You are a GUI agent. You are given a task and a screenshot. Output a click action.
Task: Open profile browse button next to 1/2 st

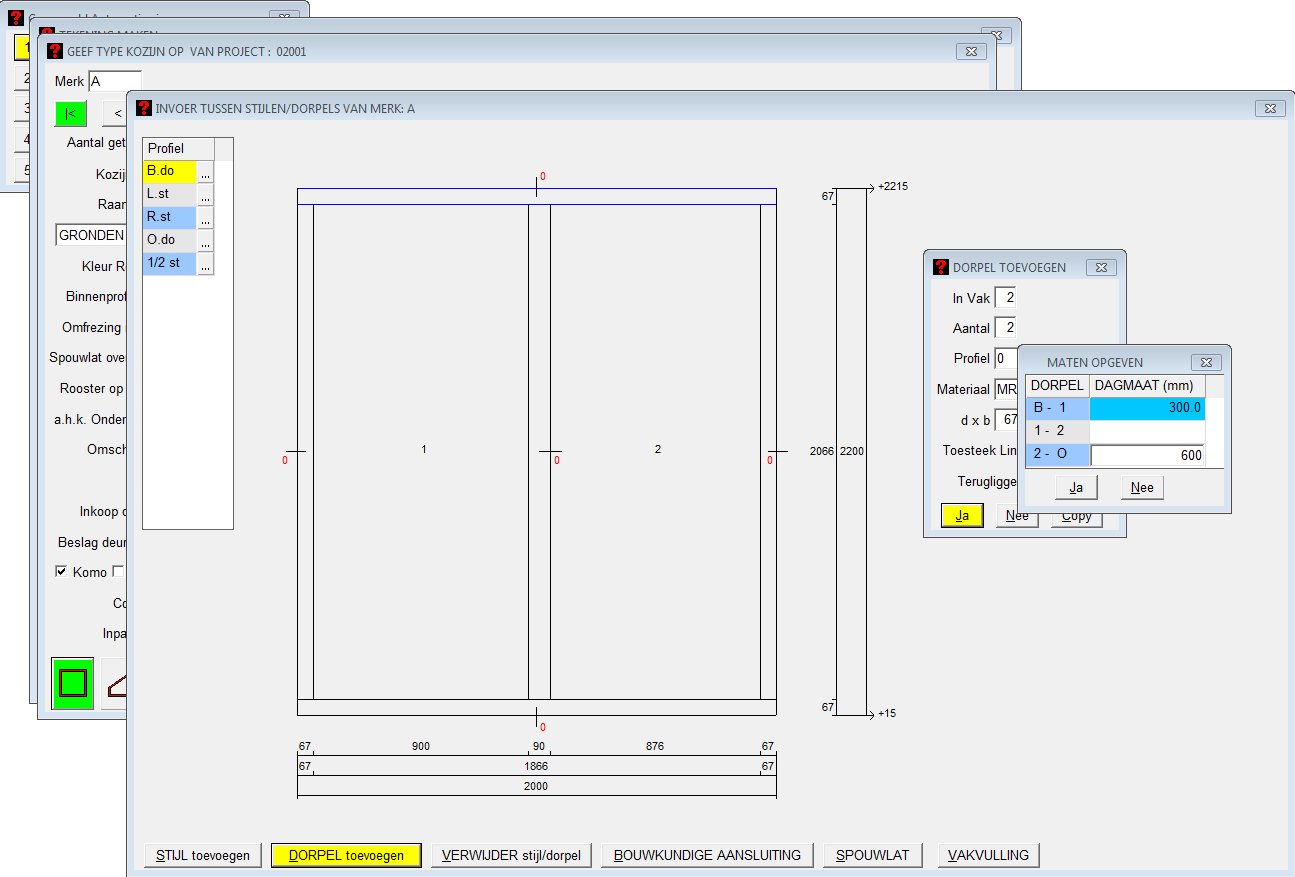[x=205, y=264]
